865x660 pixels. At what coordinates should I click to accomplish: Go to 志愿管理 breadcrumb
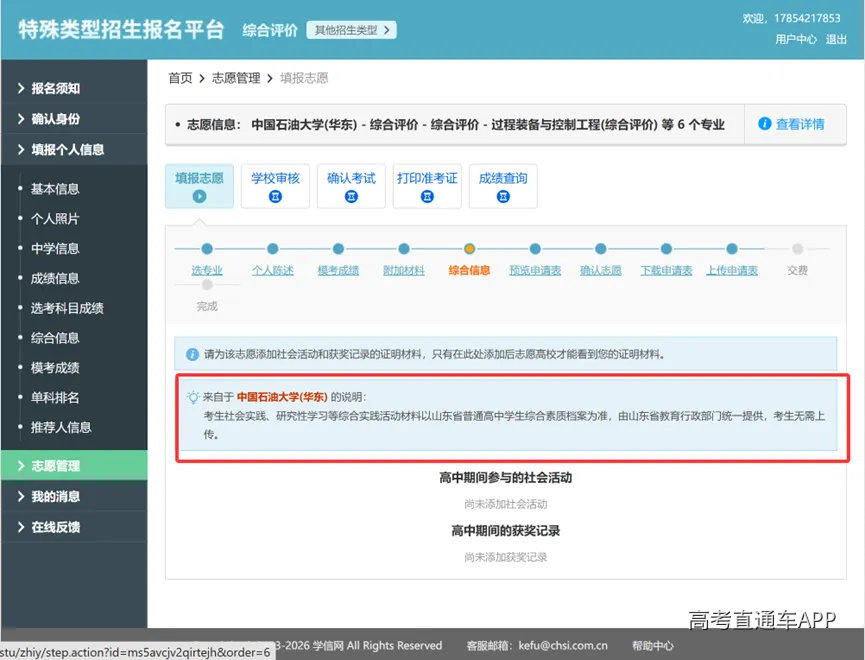[x=236, y=78]
